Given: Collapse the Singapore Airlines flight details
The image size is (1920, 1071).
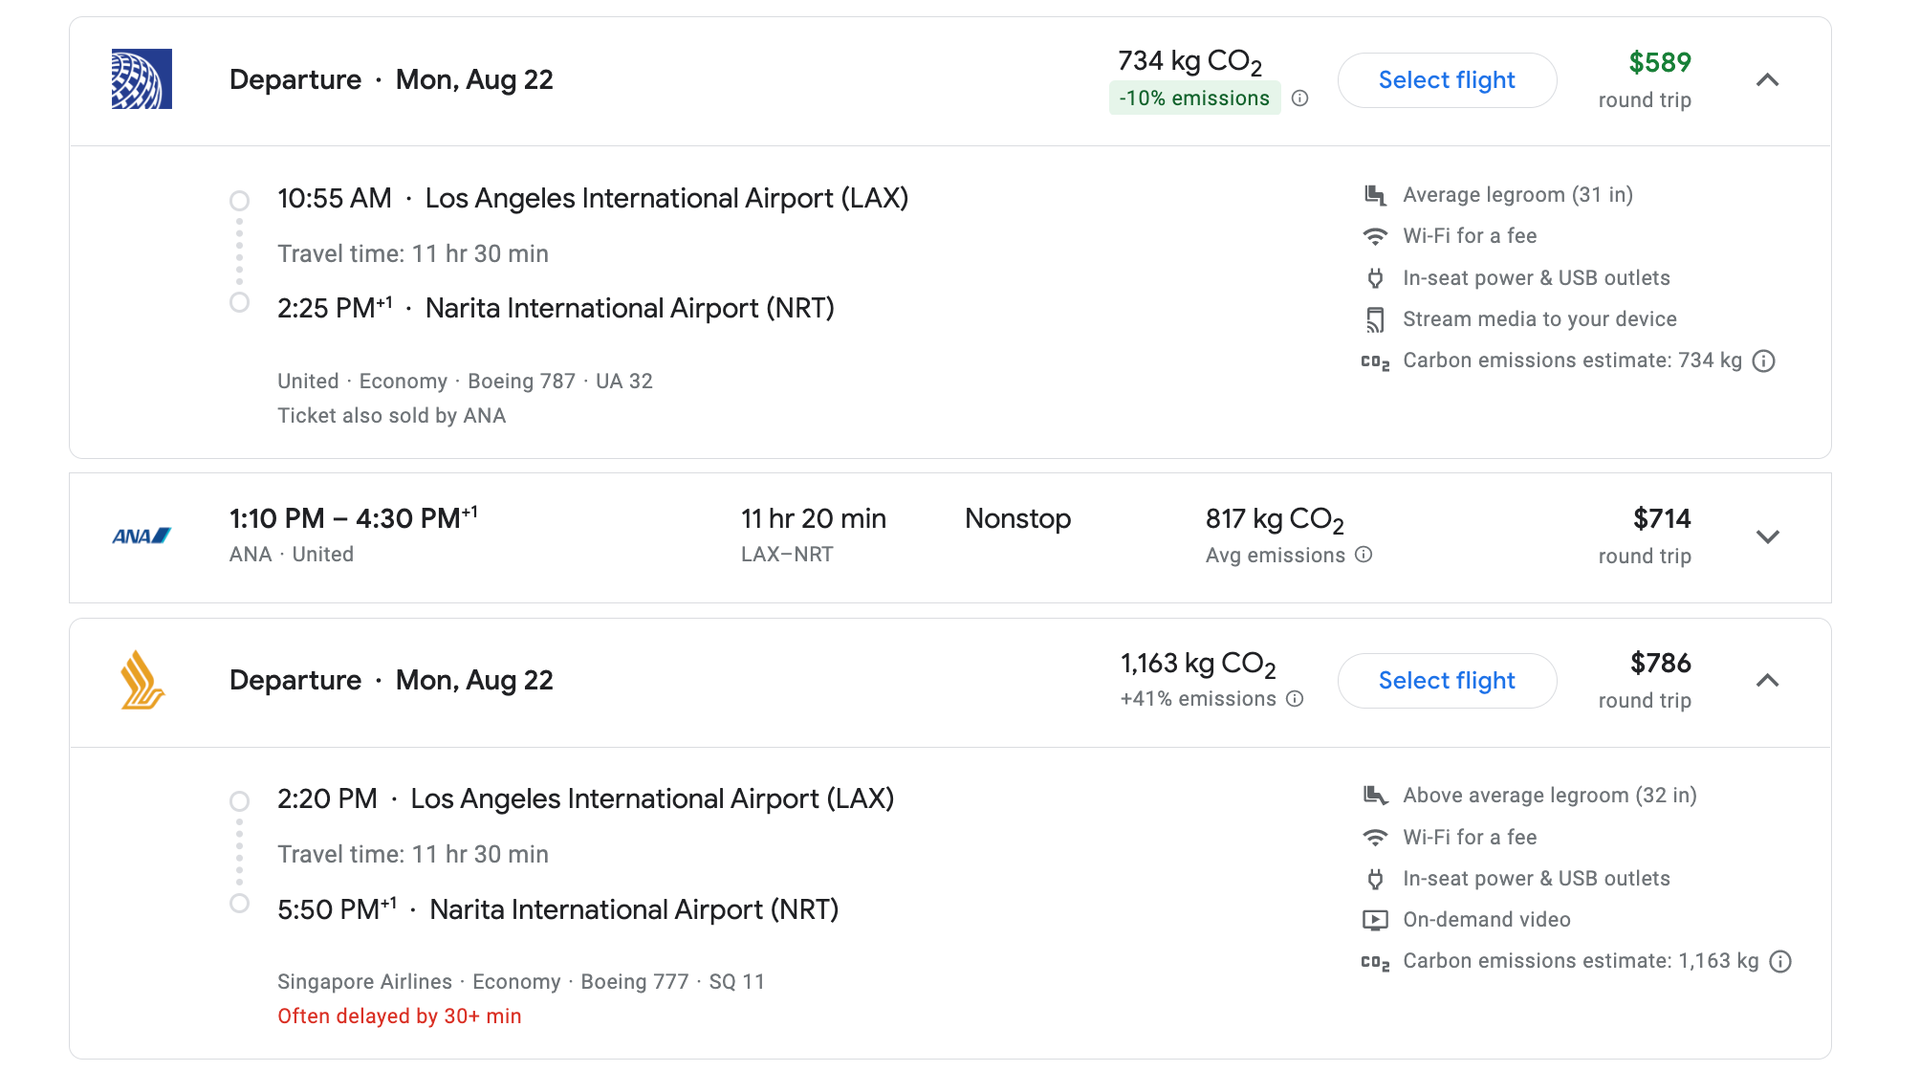Looking at the screenshot, I should point(1768,680).
